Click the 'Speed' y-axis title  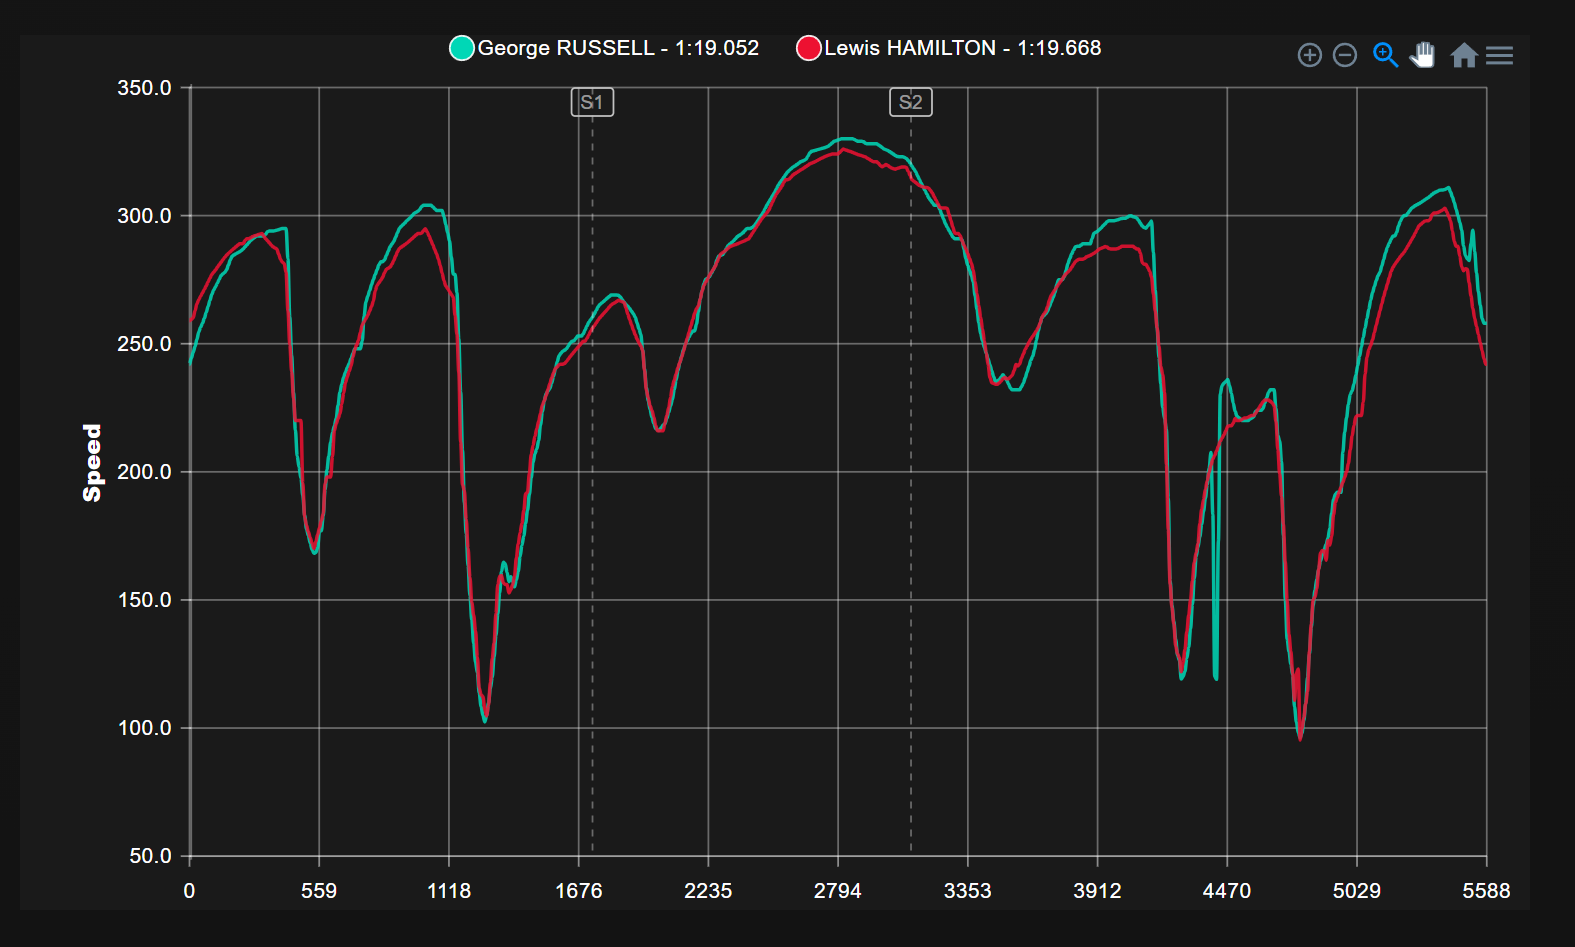pyautogui.click(x=92, y=463)
